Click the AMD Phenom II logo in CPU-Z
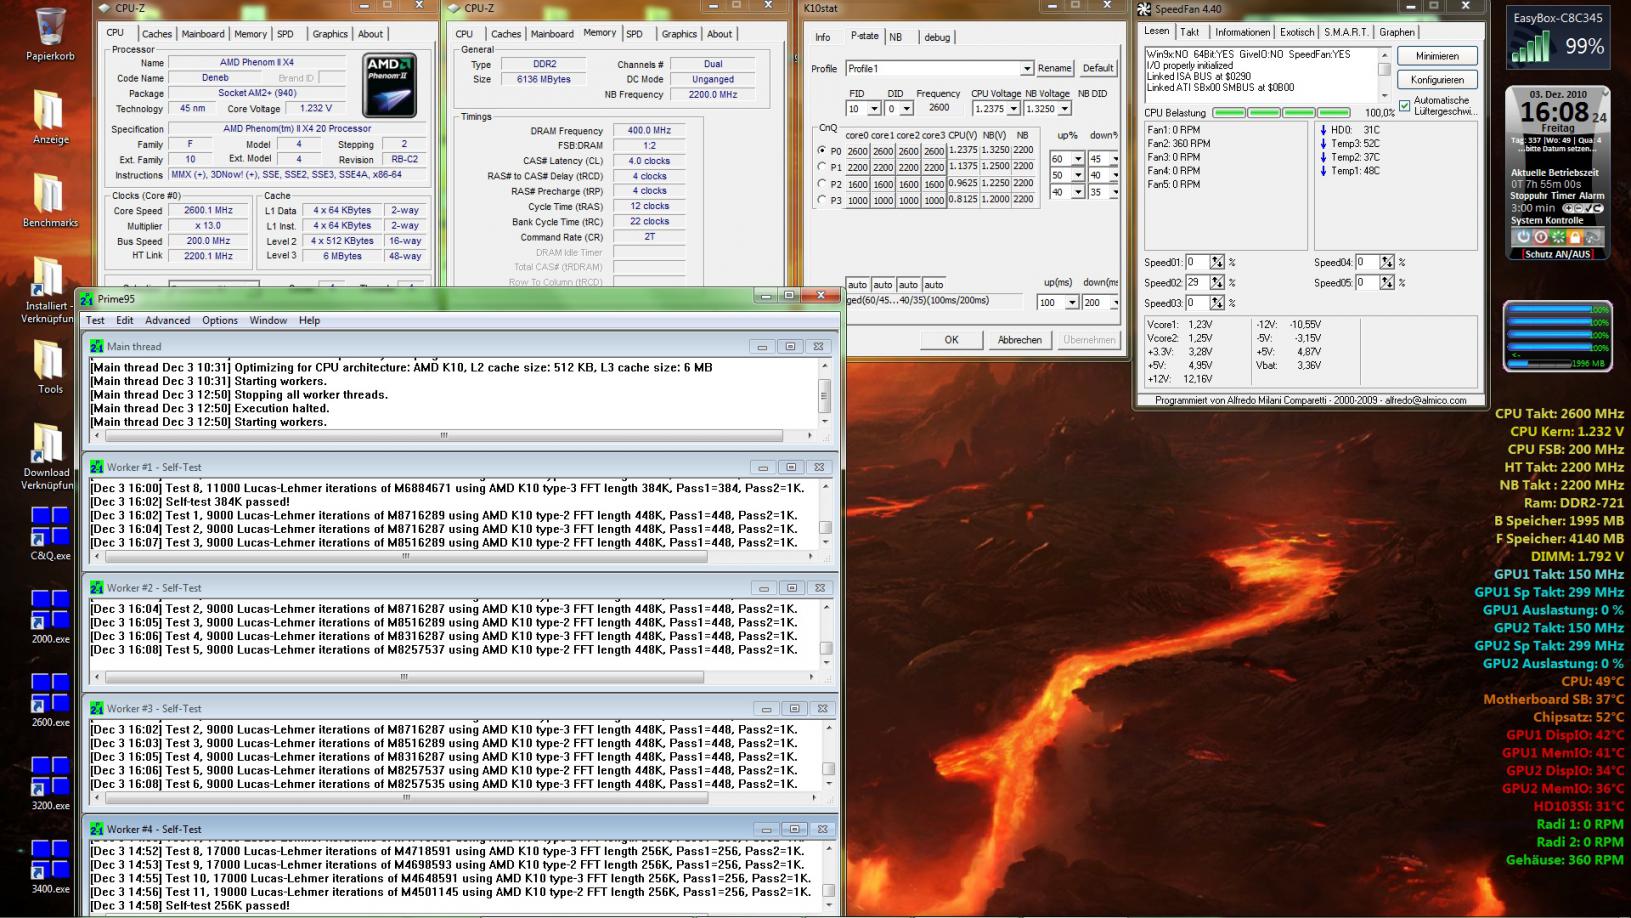The height and width of the screenshot is (918, 1631). (390, 85)
